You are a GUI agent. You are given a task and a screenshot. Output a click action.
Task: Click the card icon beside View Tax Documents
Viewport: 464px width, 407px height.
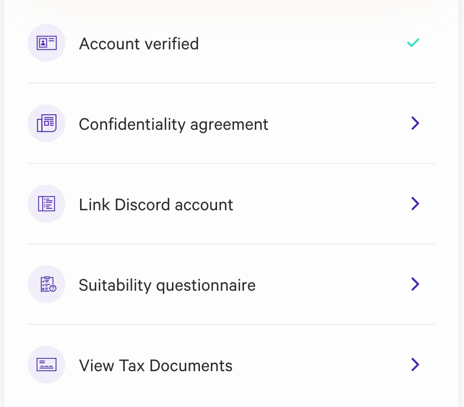click(46, 364)
